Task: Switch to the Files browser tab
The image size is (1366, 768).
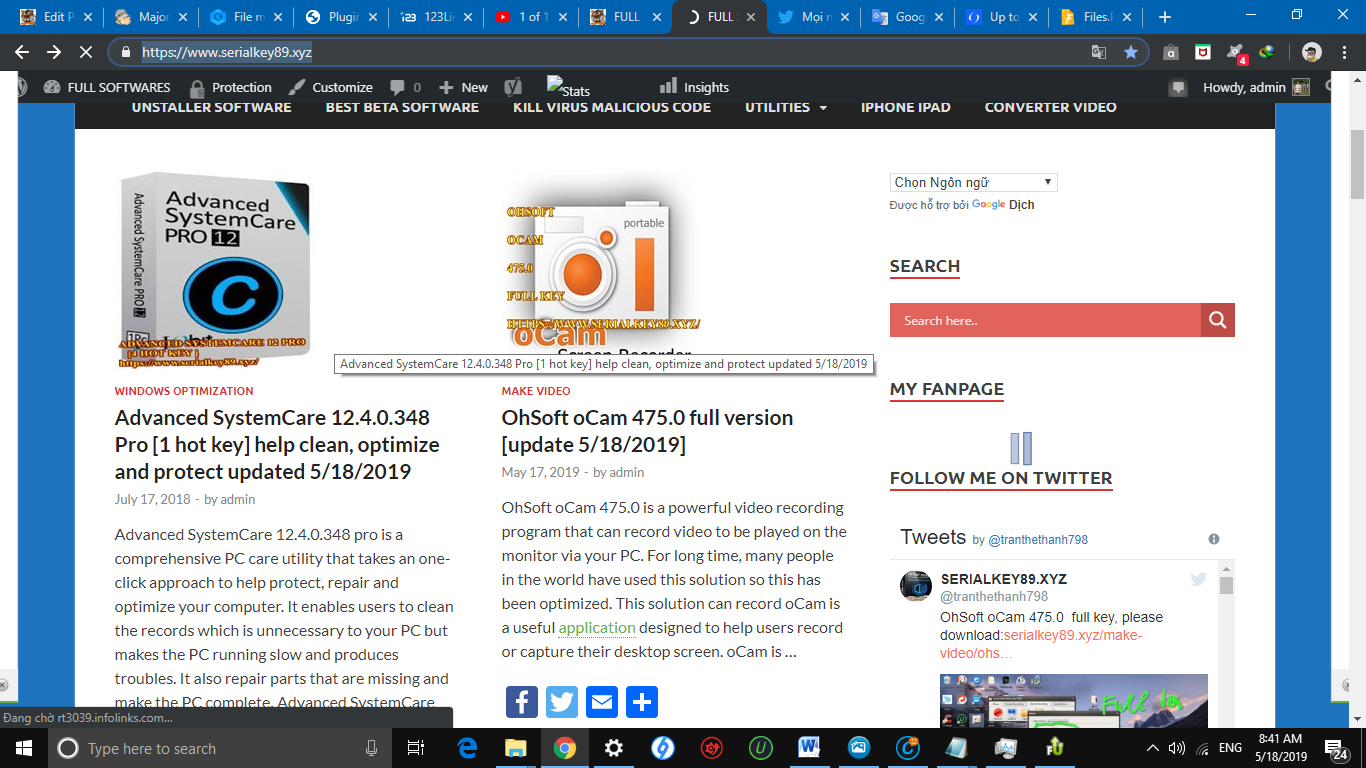Action: [1097, 17]
